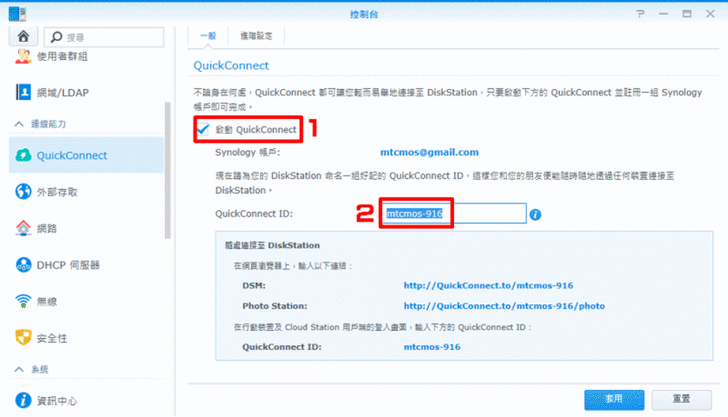
Task: Collapse the 系統 section
Action: 19,370
